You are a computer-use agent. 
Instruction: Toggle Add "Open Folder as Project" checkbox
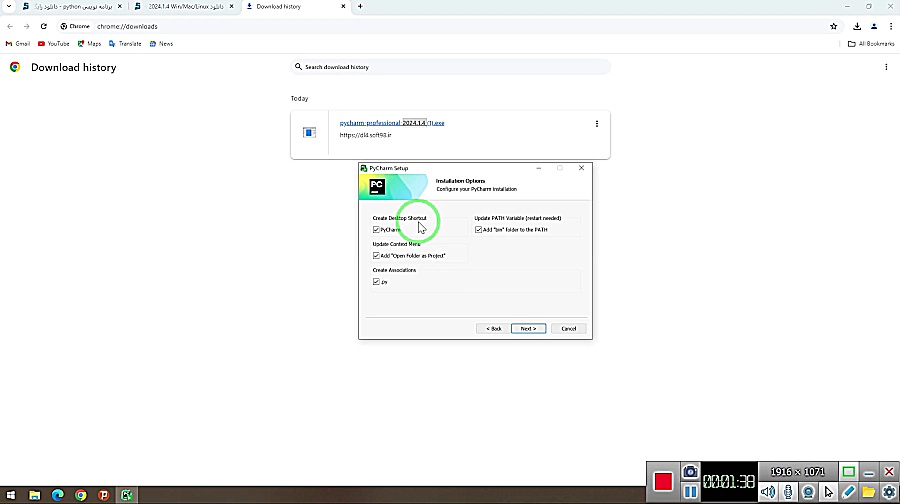click(x=376, y=256)
